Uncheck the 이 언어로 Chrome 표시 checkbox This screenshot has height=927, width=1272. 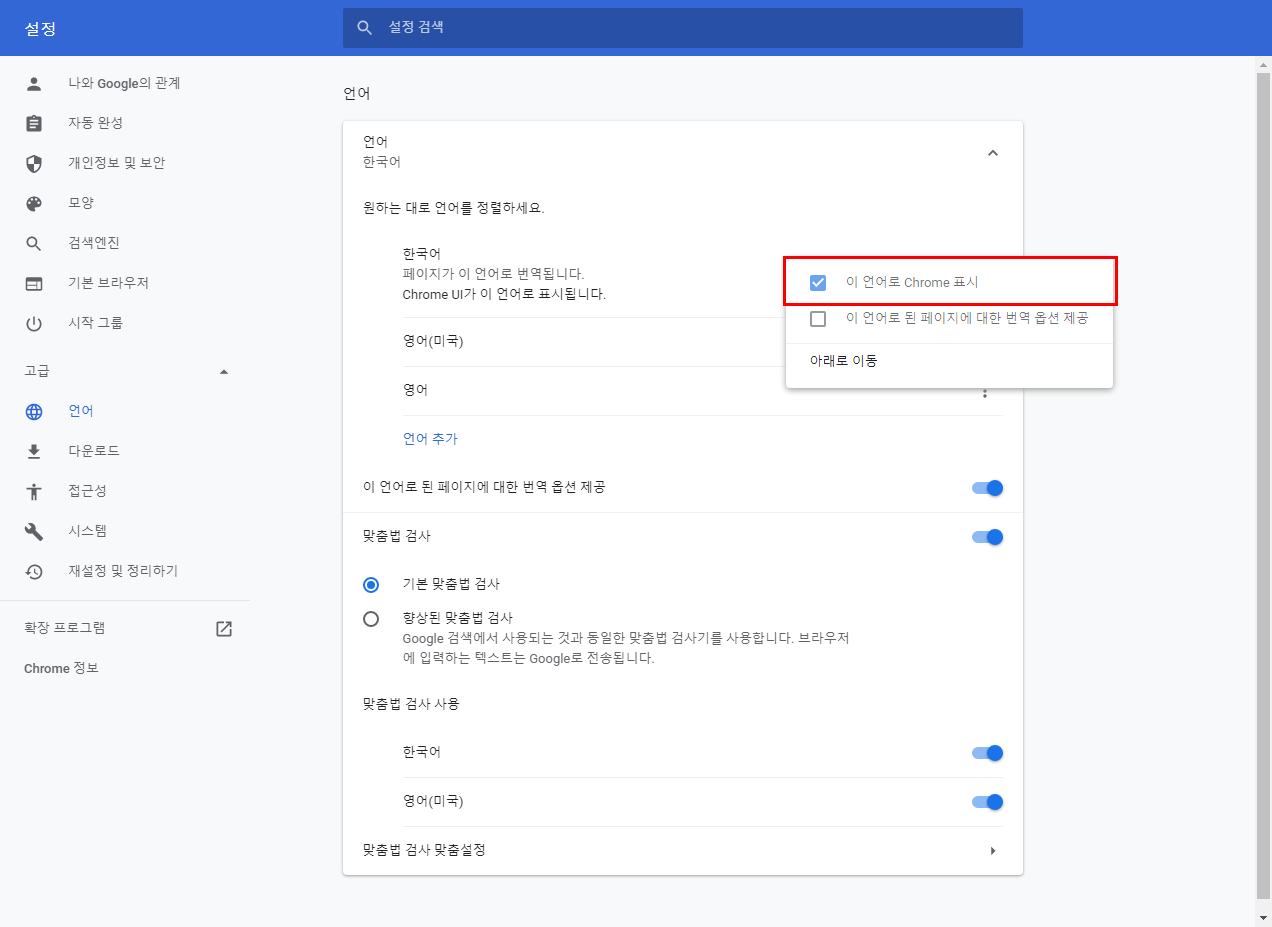point(818,283)
